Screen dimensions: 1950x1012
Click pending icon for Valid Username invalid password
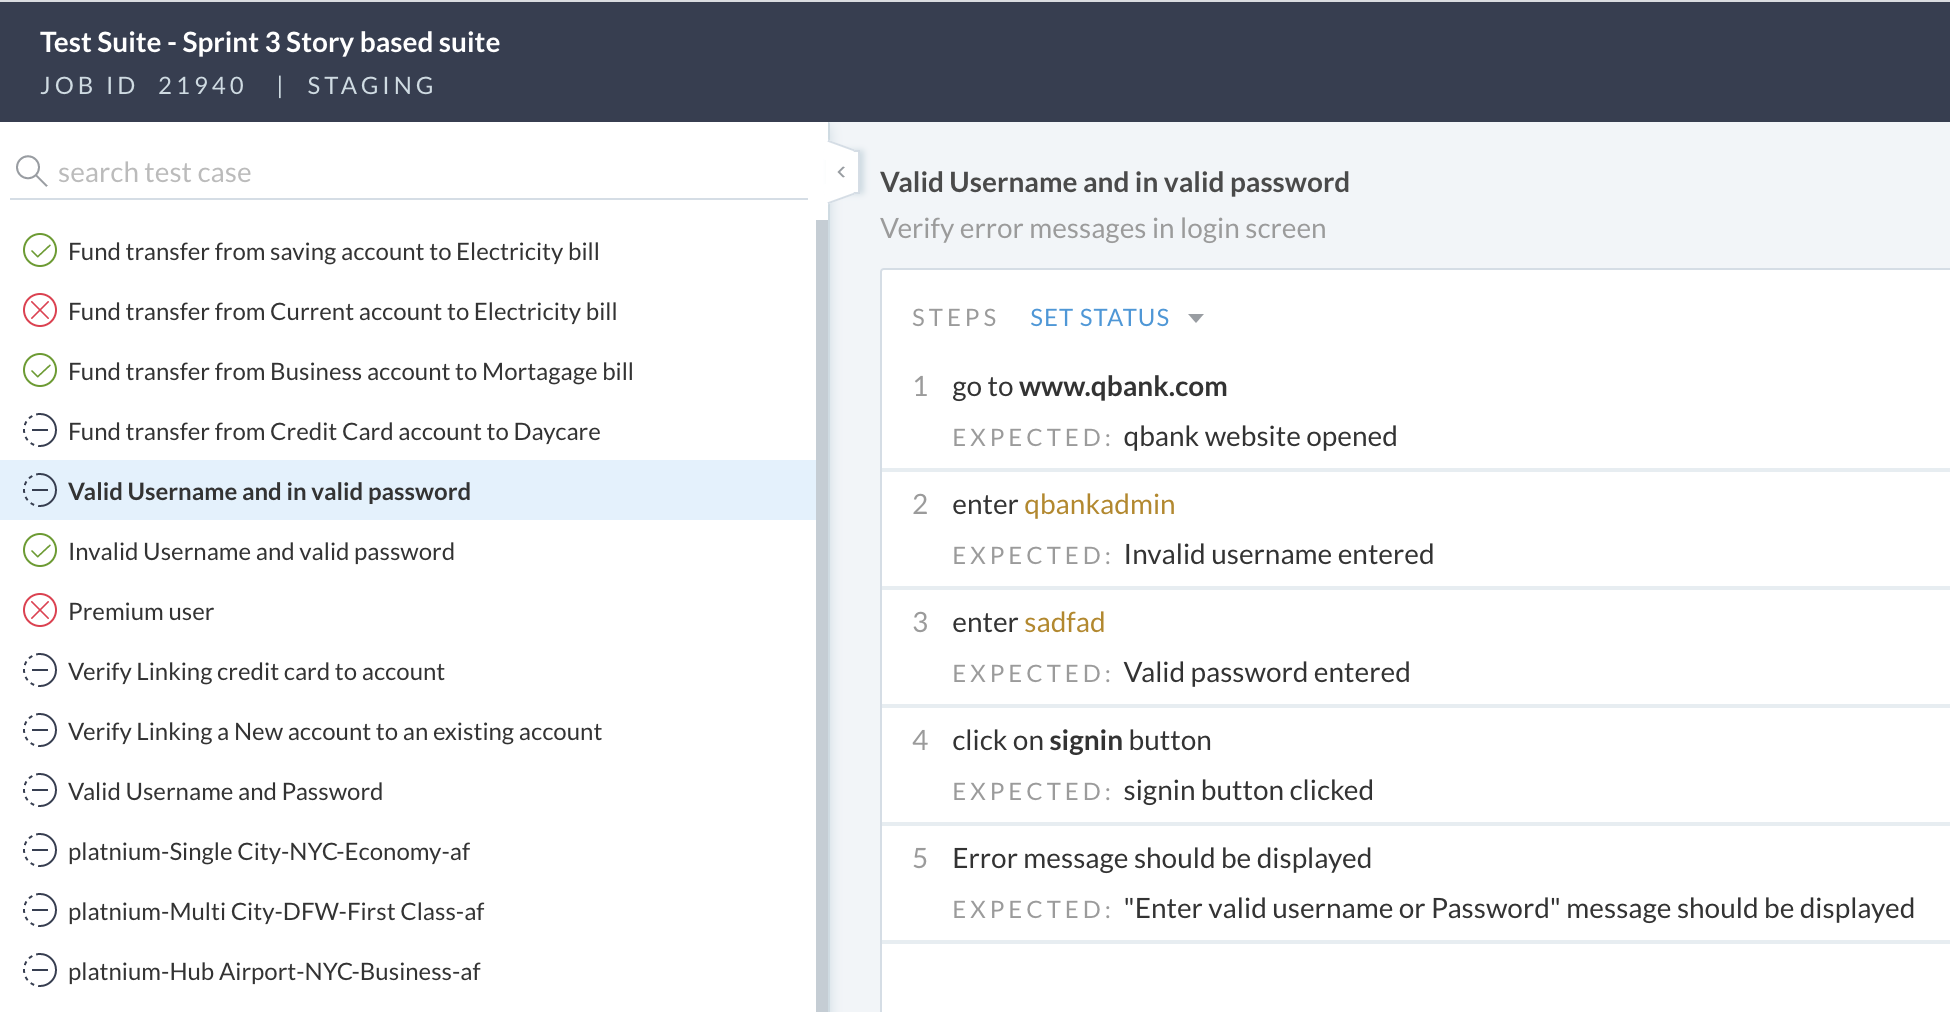(40, 491)
